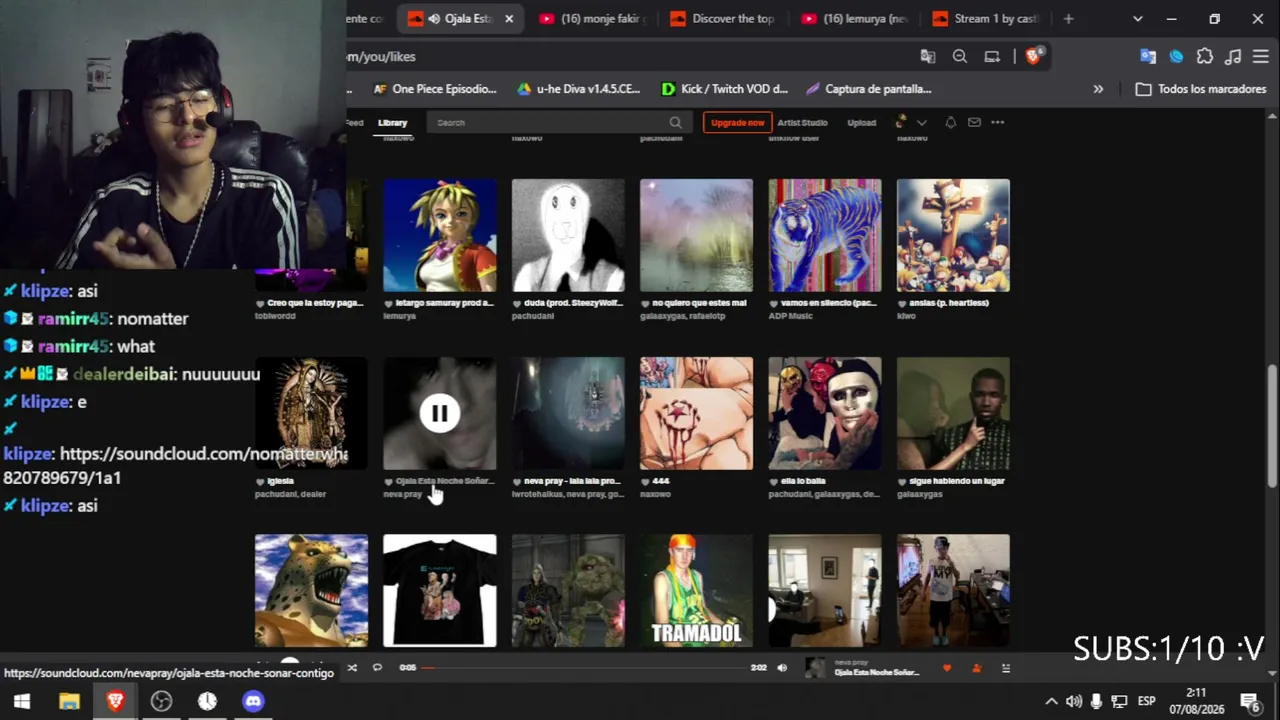Viewport: 1280px width, 720px height.
Task: Open the SoundCloud more options menu
Action: tap(997, 123)
